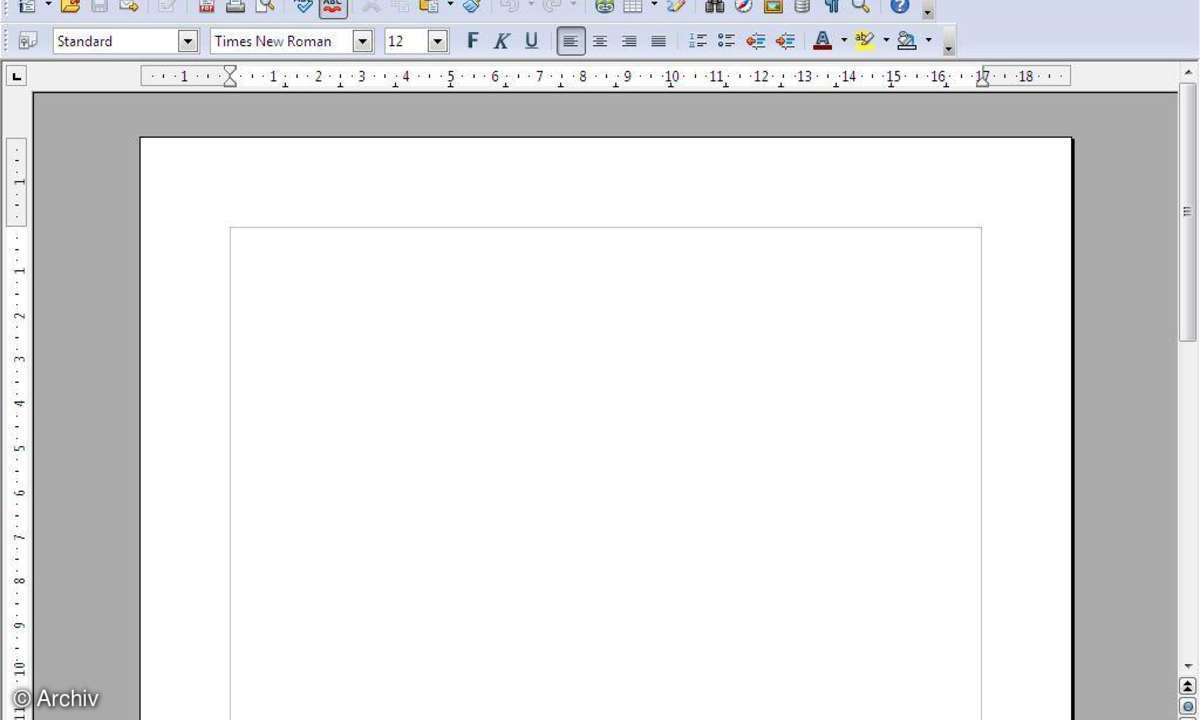Expand font color palette arrow
The image size is (1200, 720).
843,41
